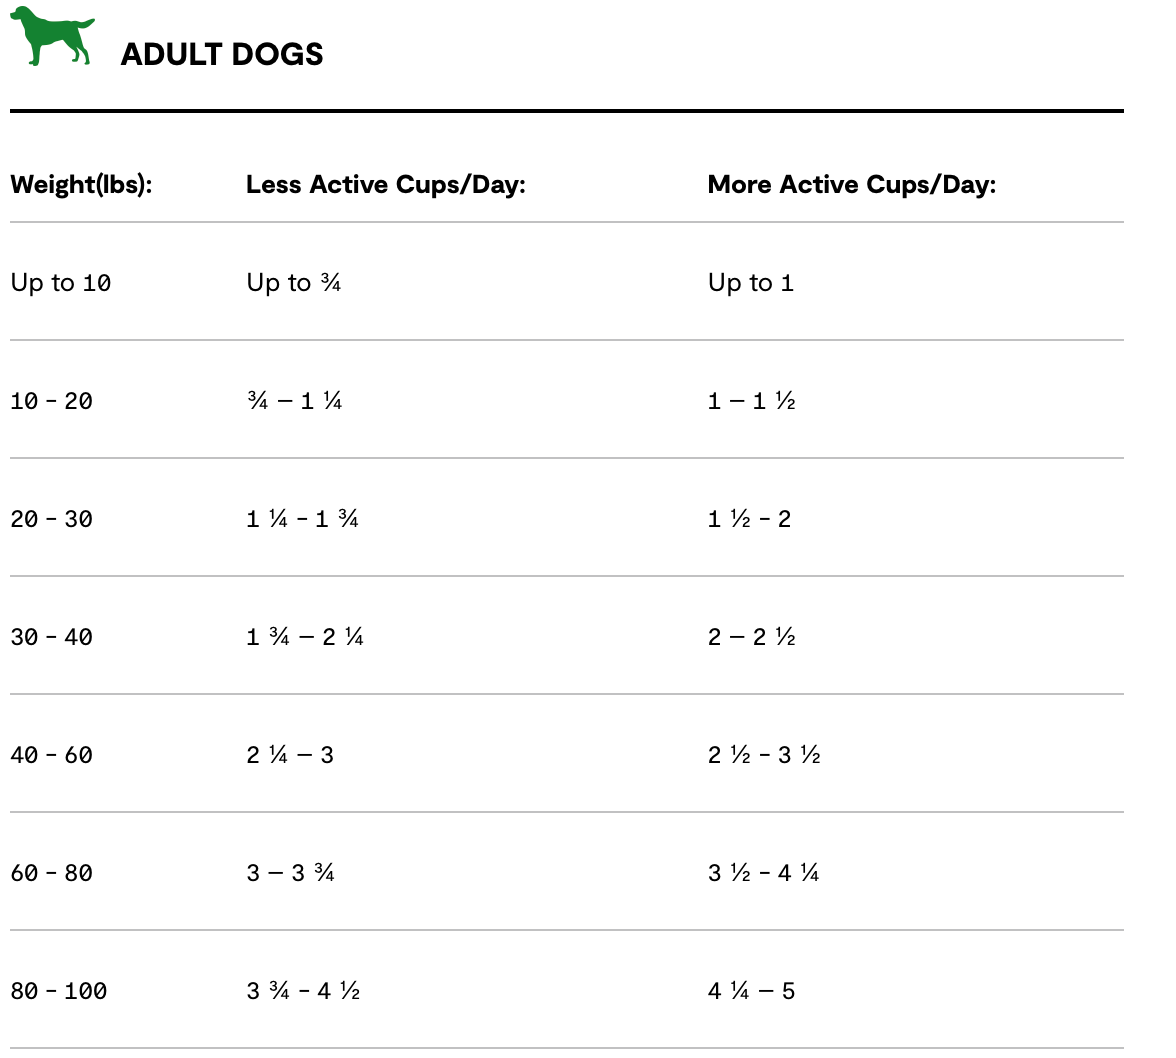Viewport: 1176px width, 1058px height.
Task: Click the green dog icon
Action: pyautogui.click(x=51, y=37)
